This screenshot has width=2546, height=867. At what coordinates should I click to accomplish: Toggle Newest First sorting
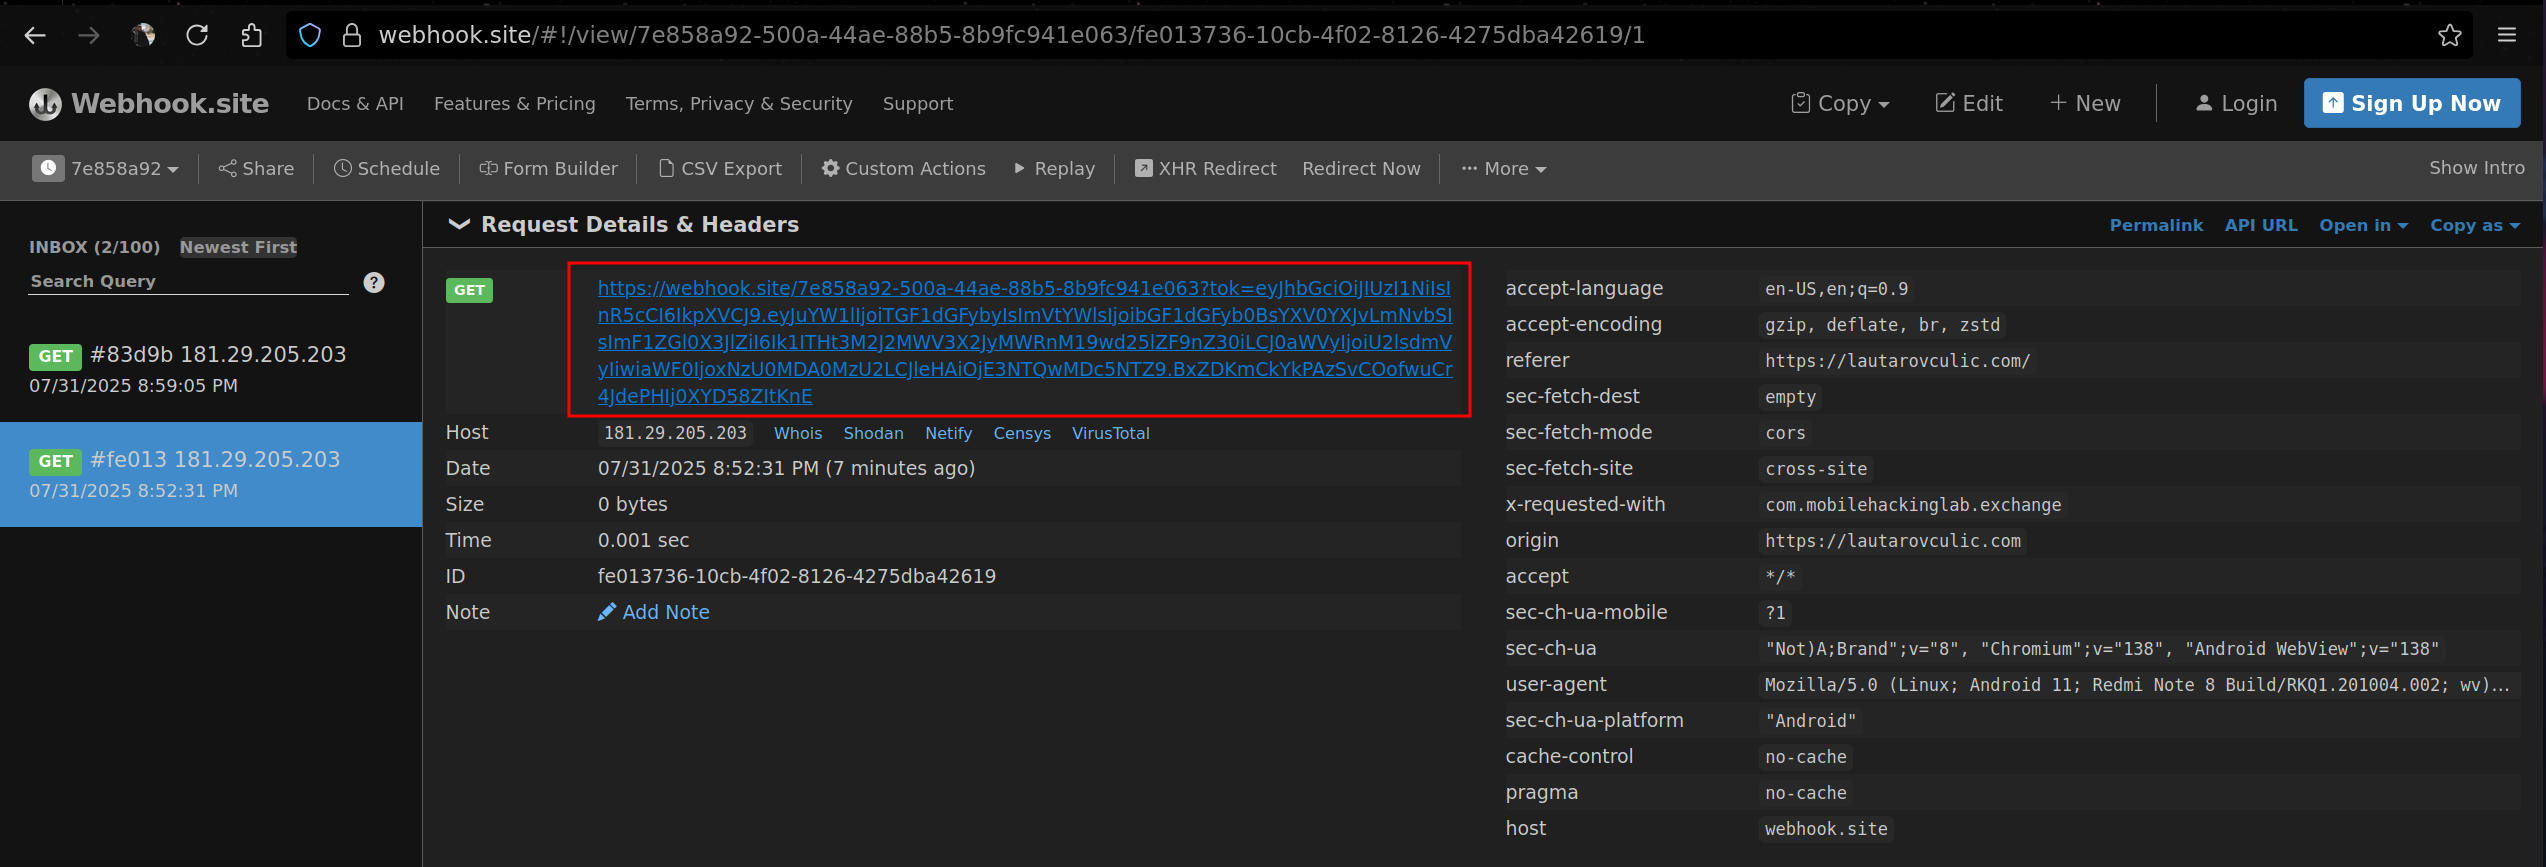pos(238,247)
